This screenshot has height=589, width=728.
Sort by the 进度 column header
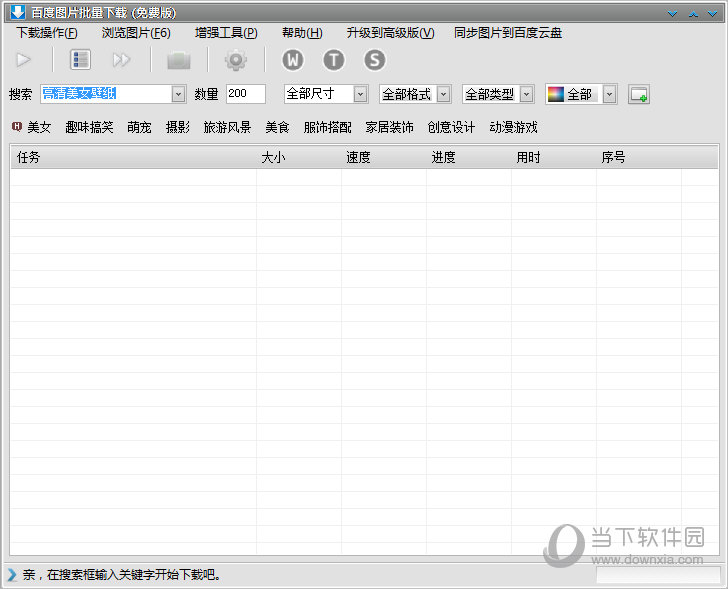pos(468,157)
